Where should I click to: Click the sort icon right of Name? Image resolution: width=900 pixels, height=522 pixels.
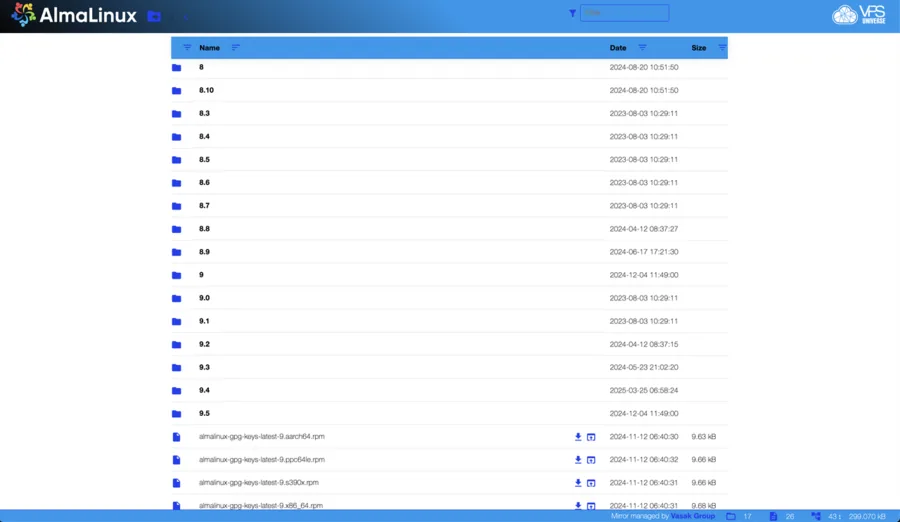[x=235, y=48]
